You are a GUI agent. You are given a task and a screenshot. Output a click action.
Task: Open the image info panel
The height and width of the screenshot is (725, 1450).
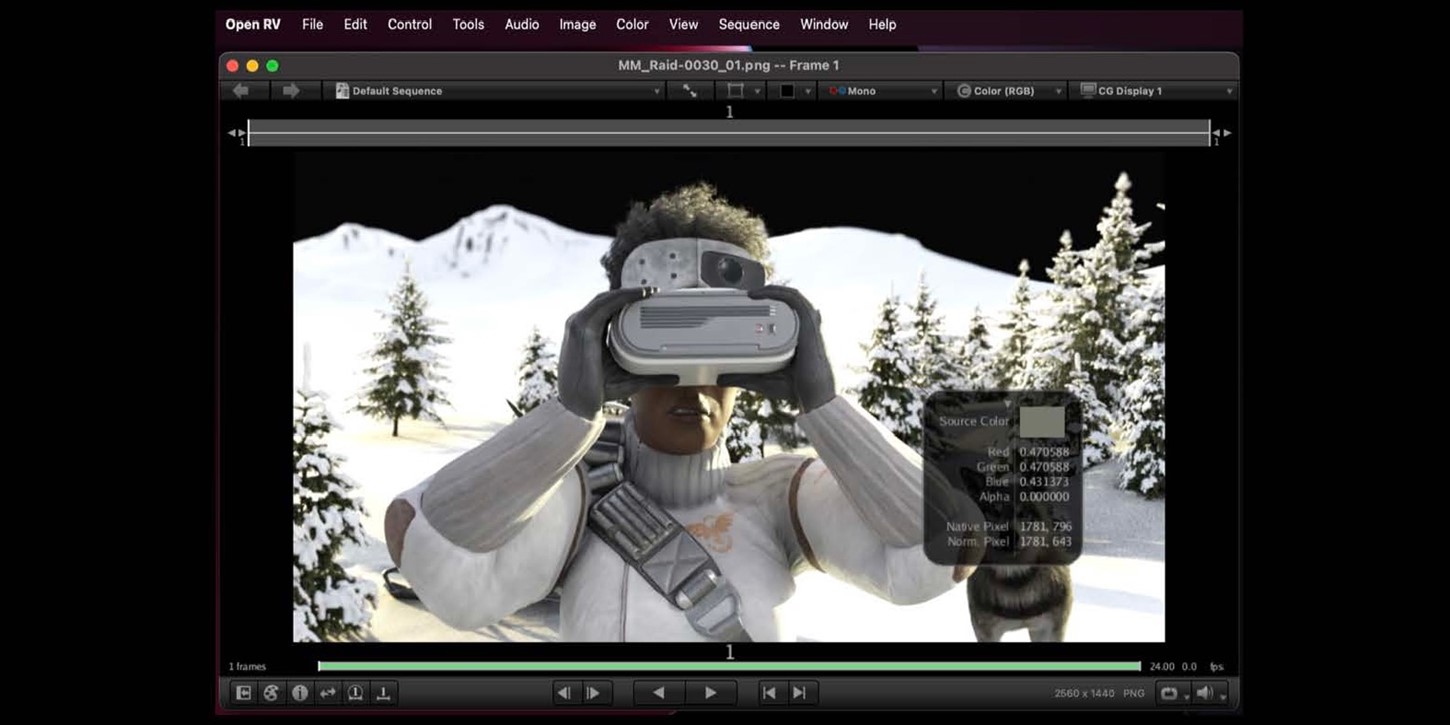coord(300,692)
